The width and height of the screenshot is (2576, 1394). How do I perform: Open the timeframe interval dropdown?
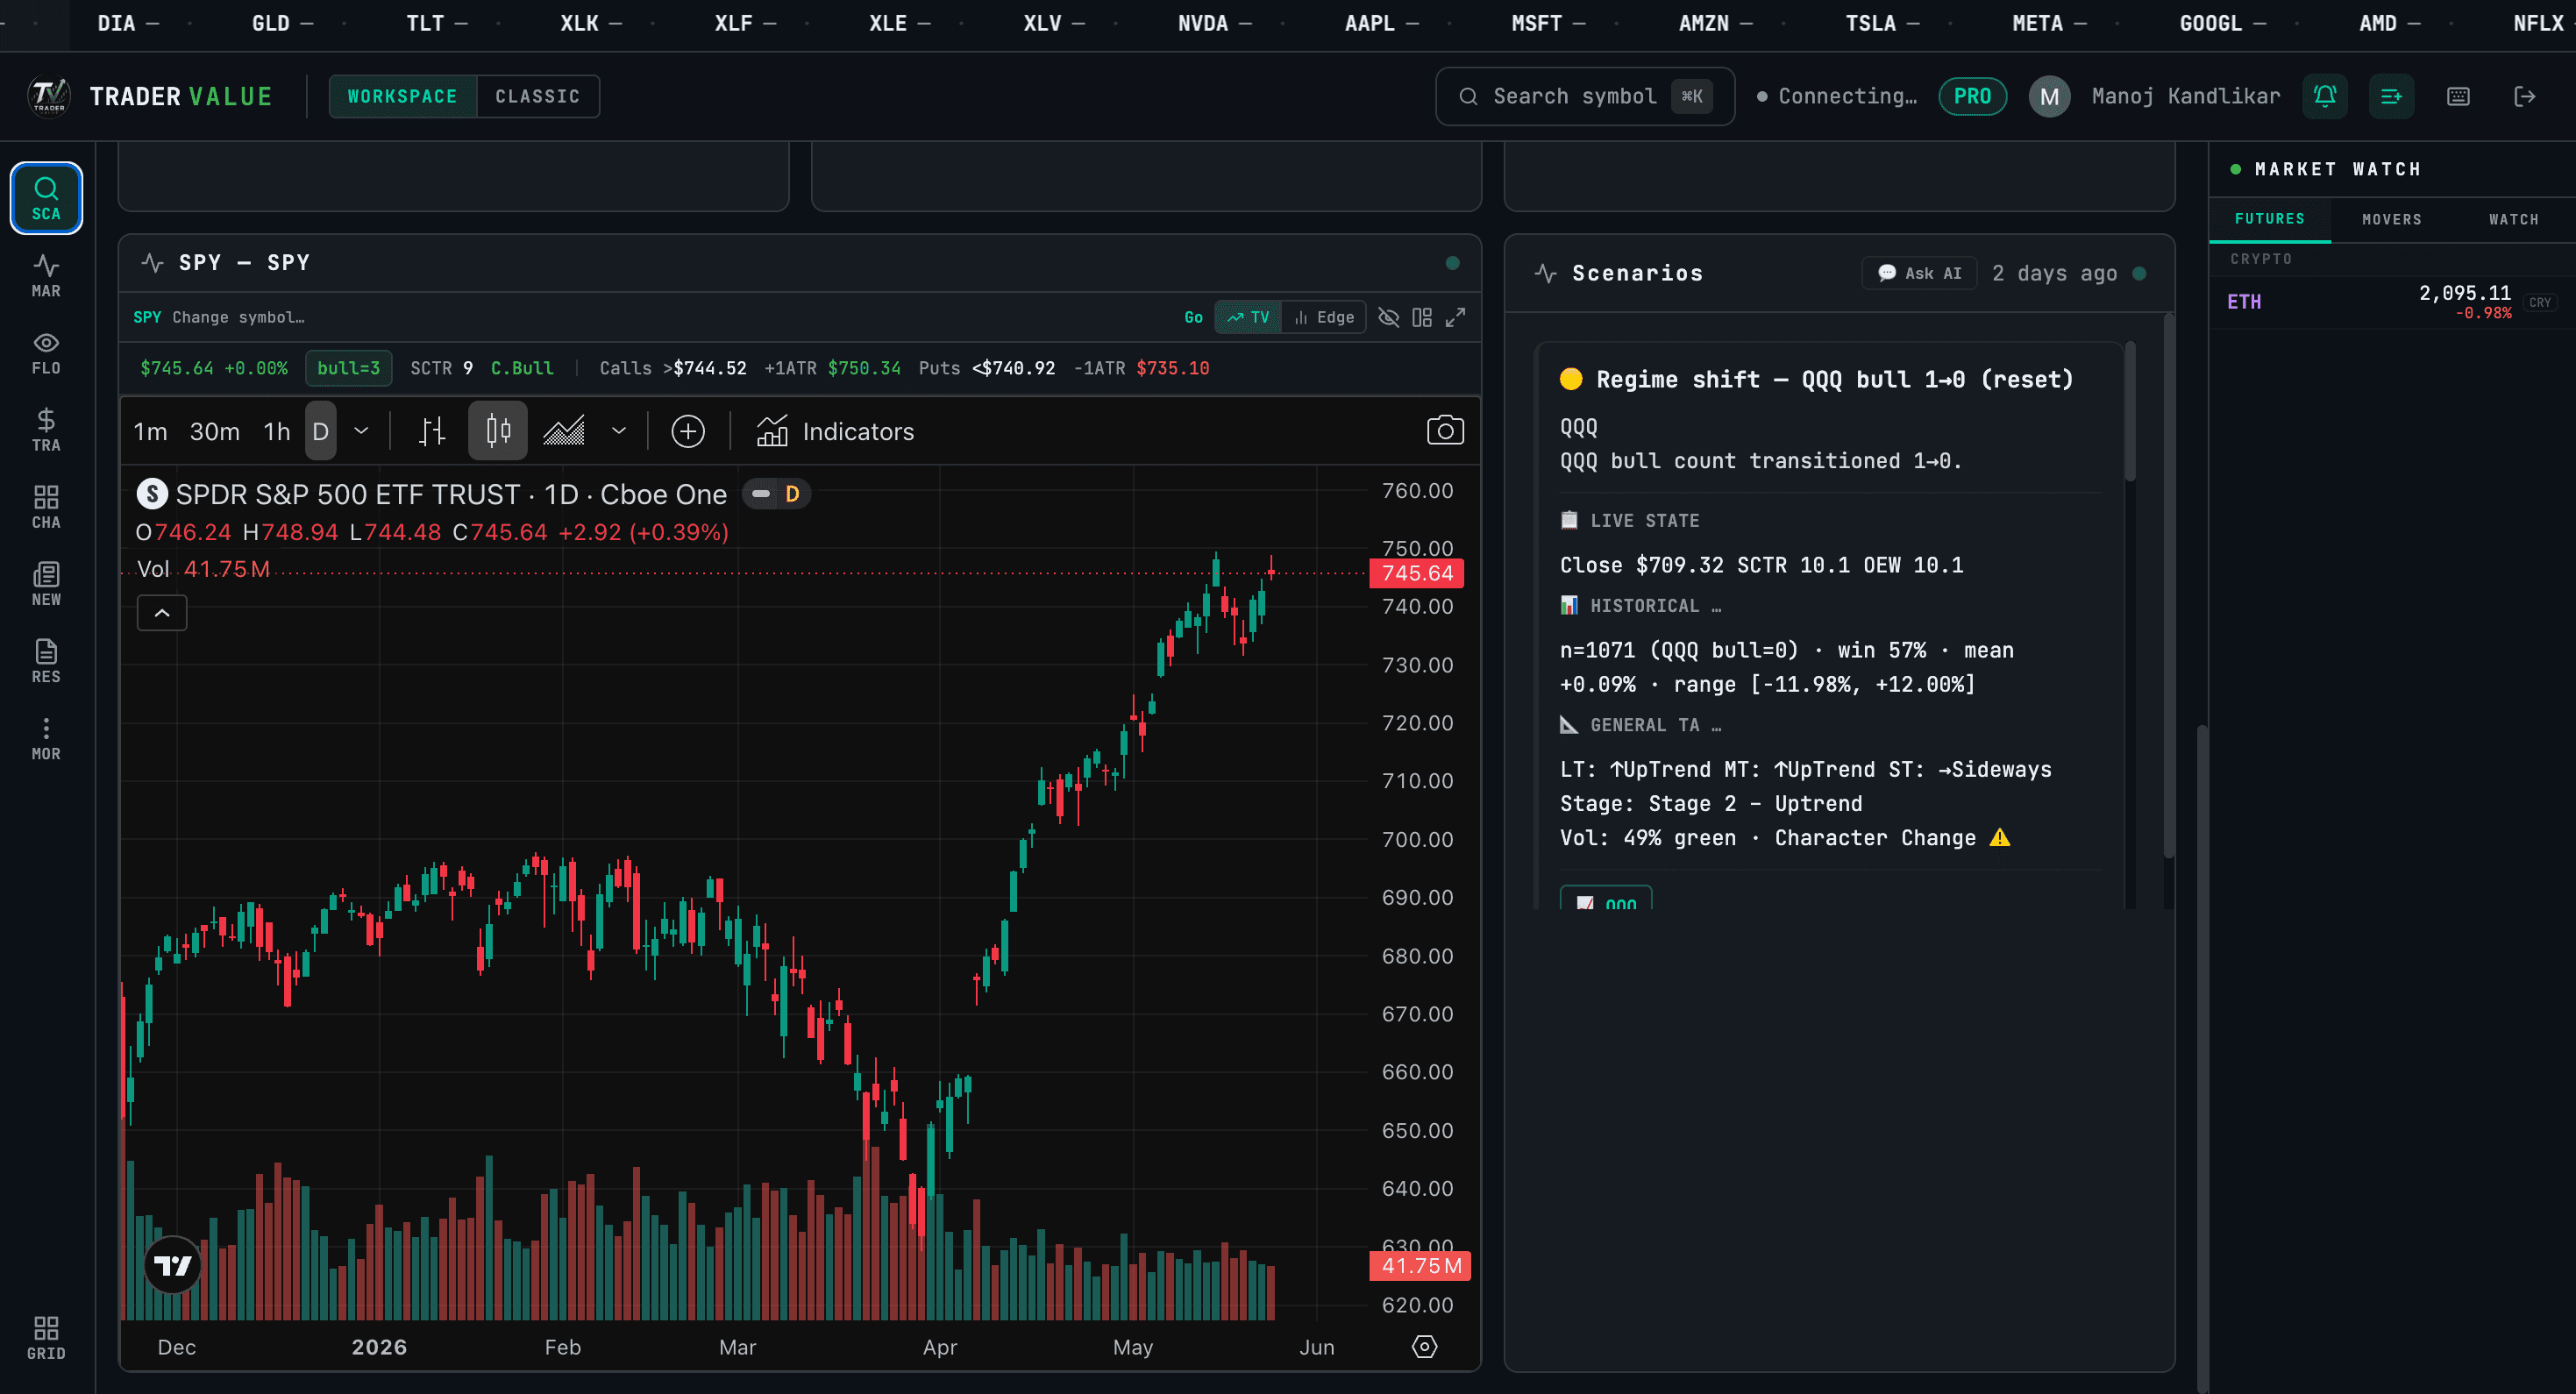tap(361, 431)
